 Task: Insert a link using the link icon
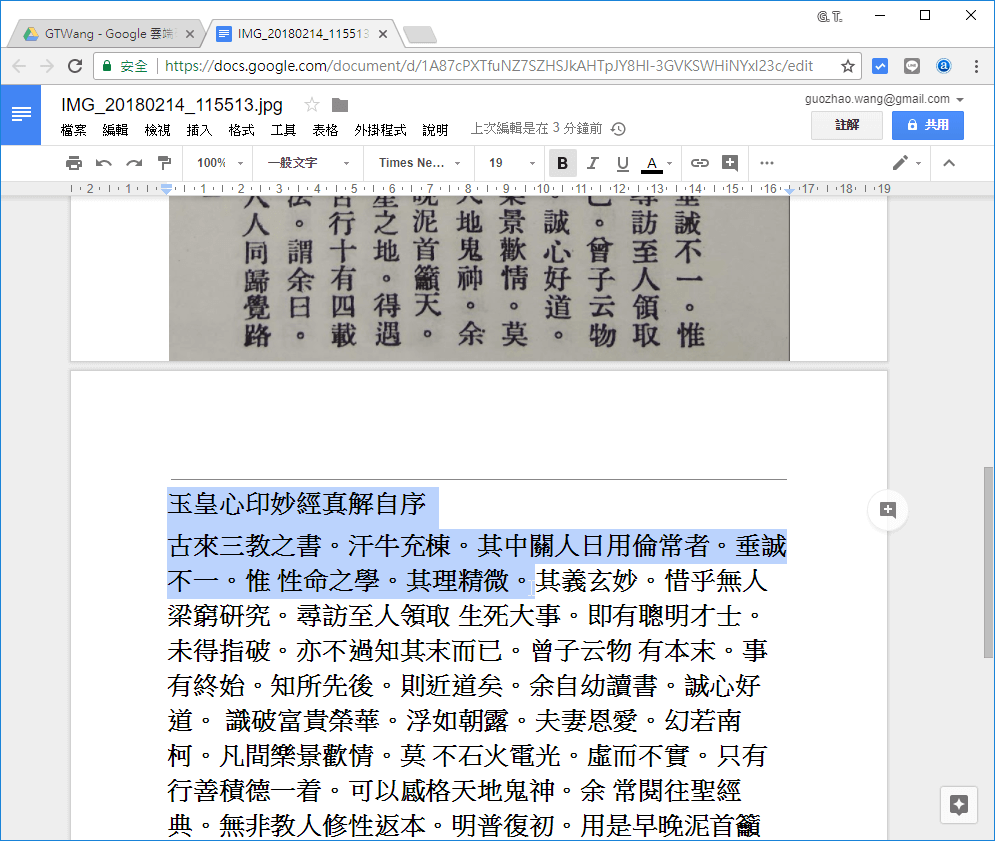[700, 162]
